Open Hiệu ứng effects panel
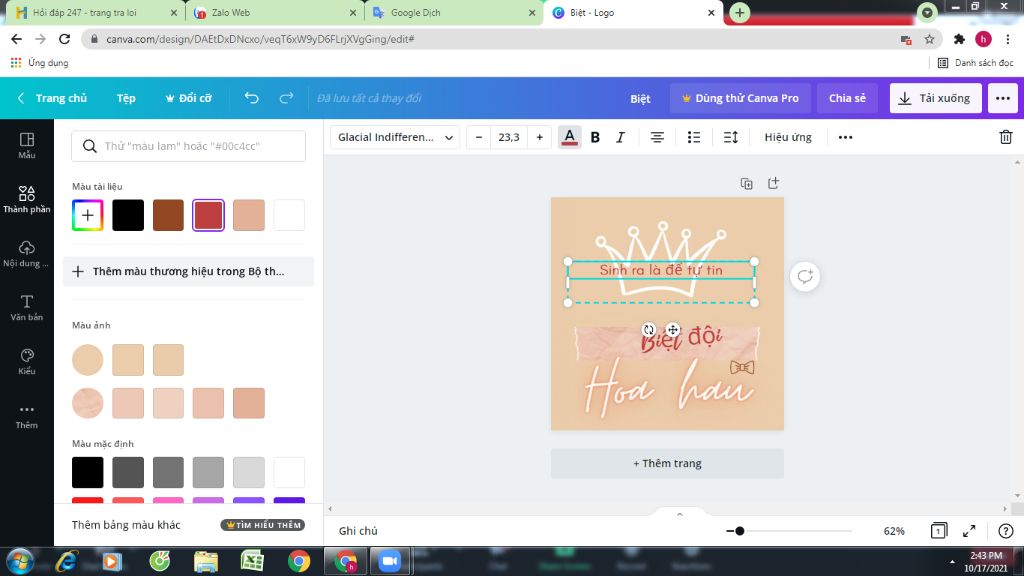Screen dimensions: 1024x576 tap(788, 137)
